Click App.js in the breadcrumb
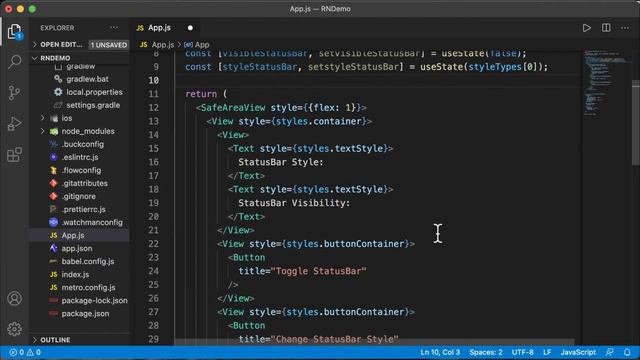The width and height of the screenshot is (640, 360). coord(162,45)
